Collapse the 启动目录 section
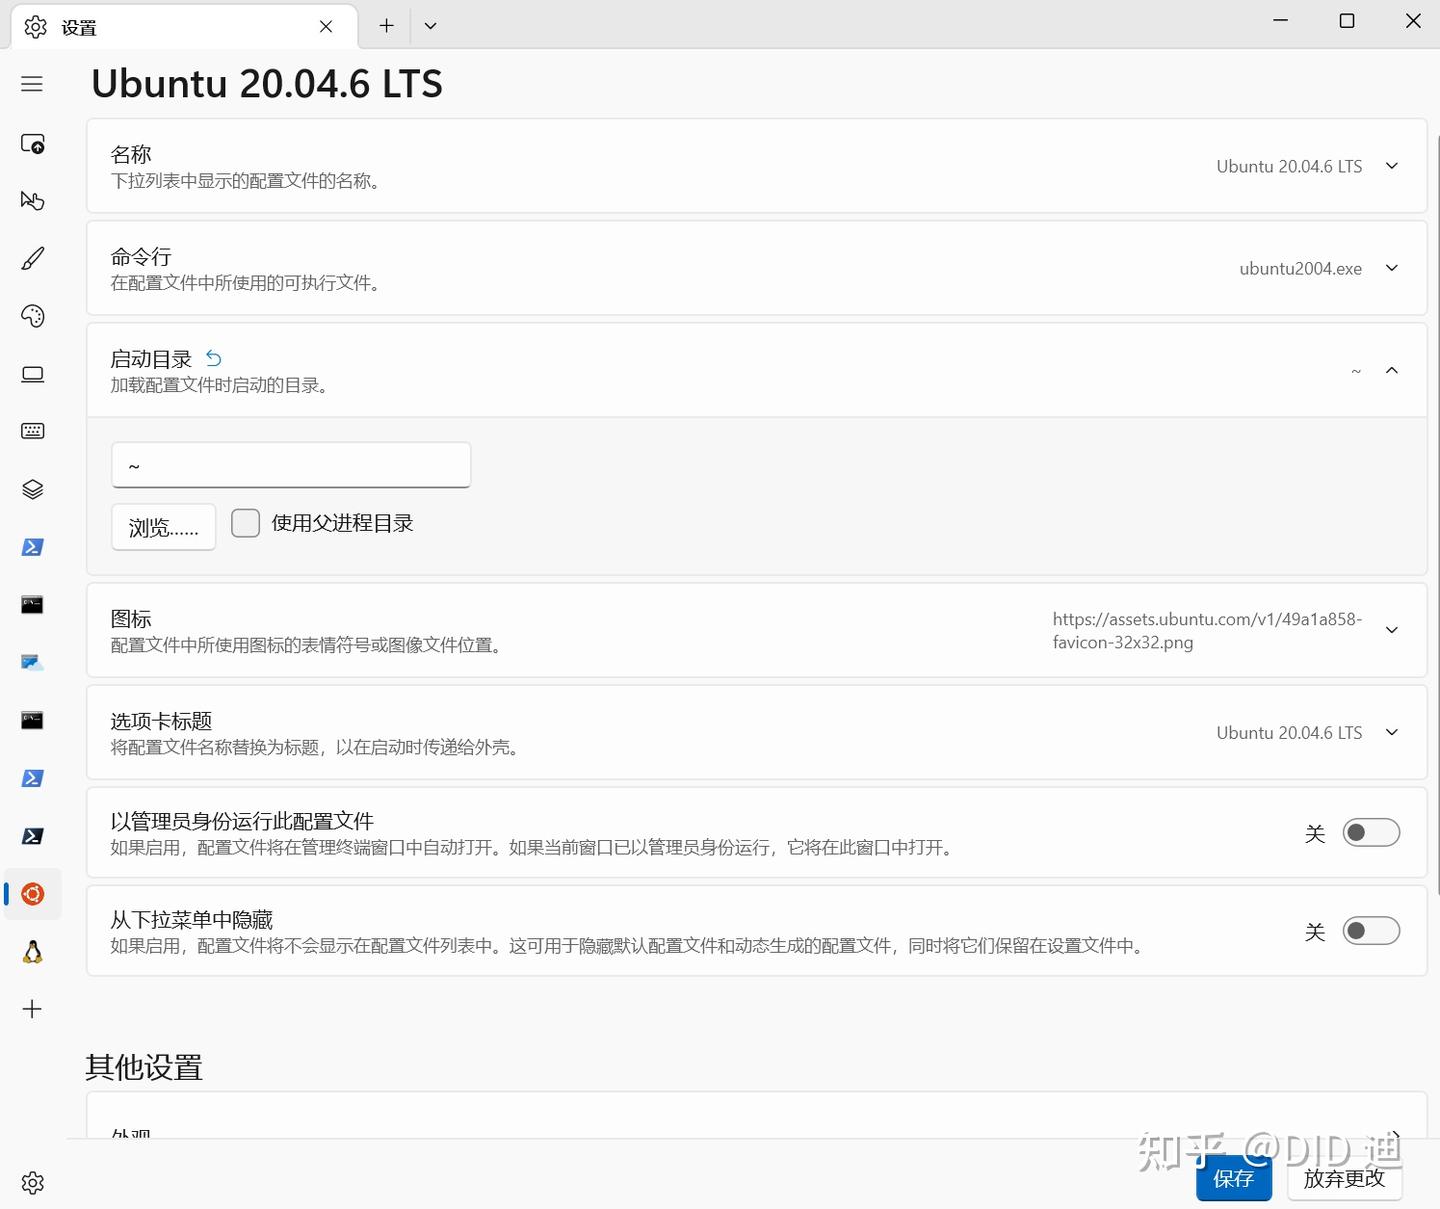 (1392, 370)
